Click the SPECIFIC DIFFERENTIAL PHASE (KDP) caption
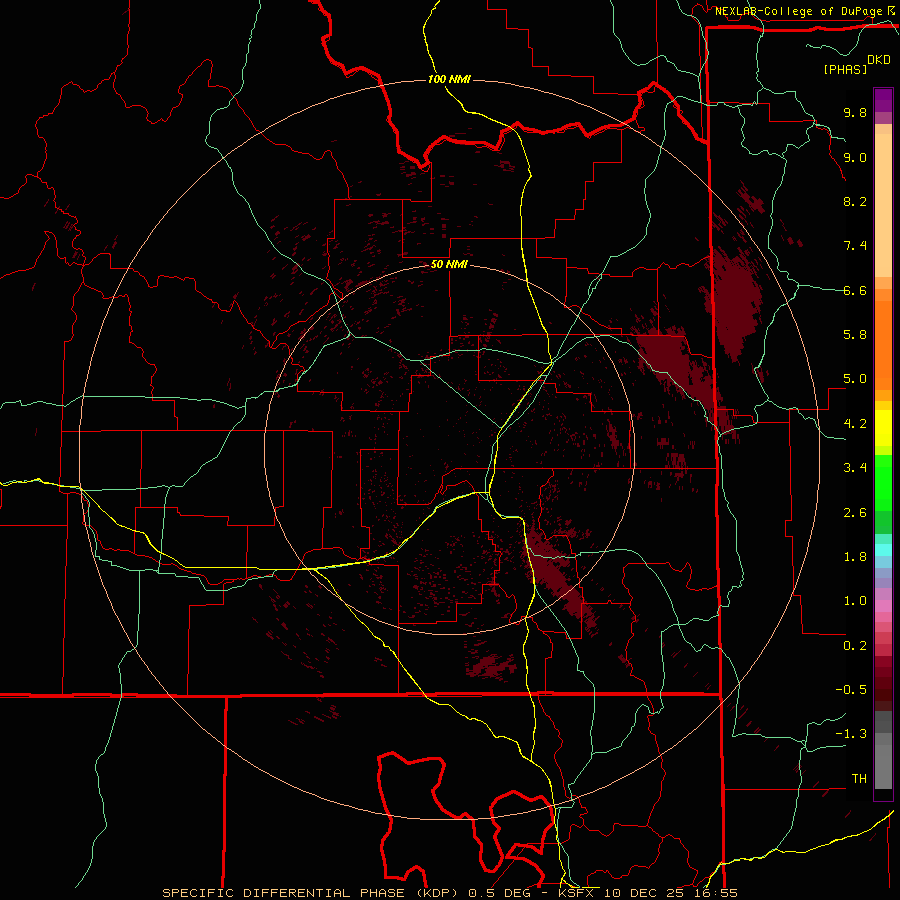The image size is (900, 900). (x=312, y=893)
